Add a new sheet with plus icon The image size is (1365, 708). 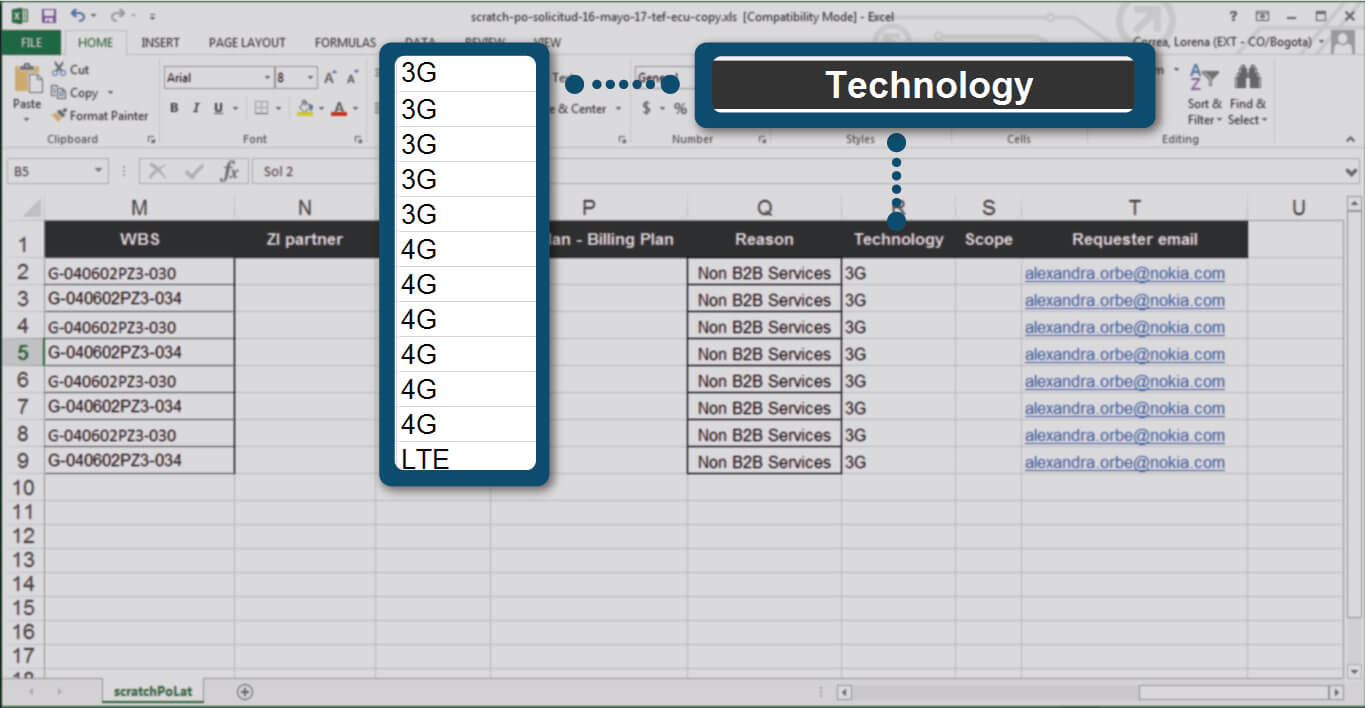[x=244, y=691]
